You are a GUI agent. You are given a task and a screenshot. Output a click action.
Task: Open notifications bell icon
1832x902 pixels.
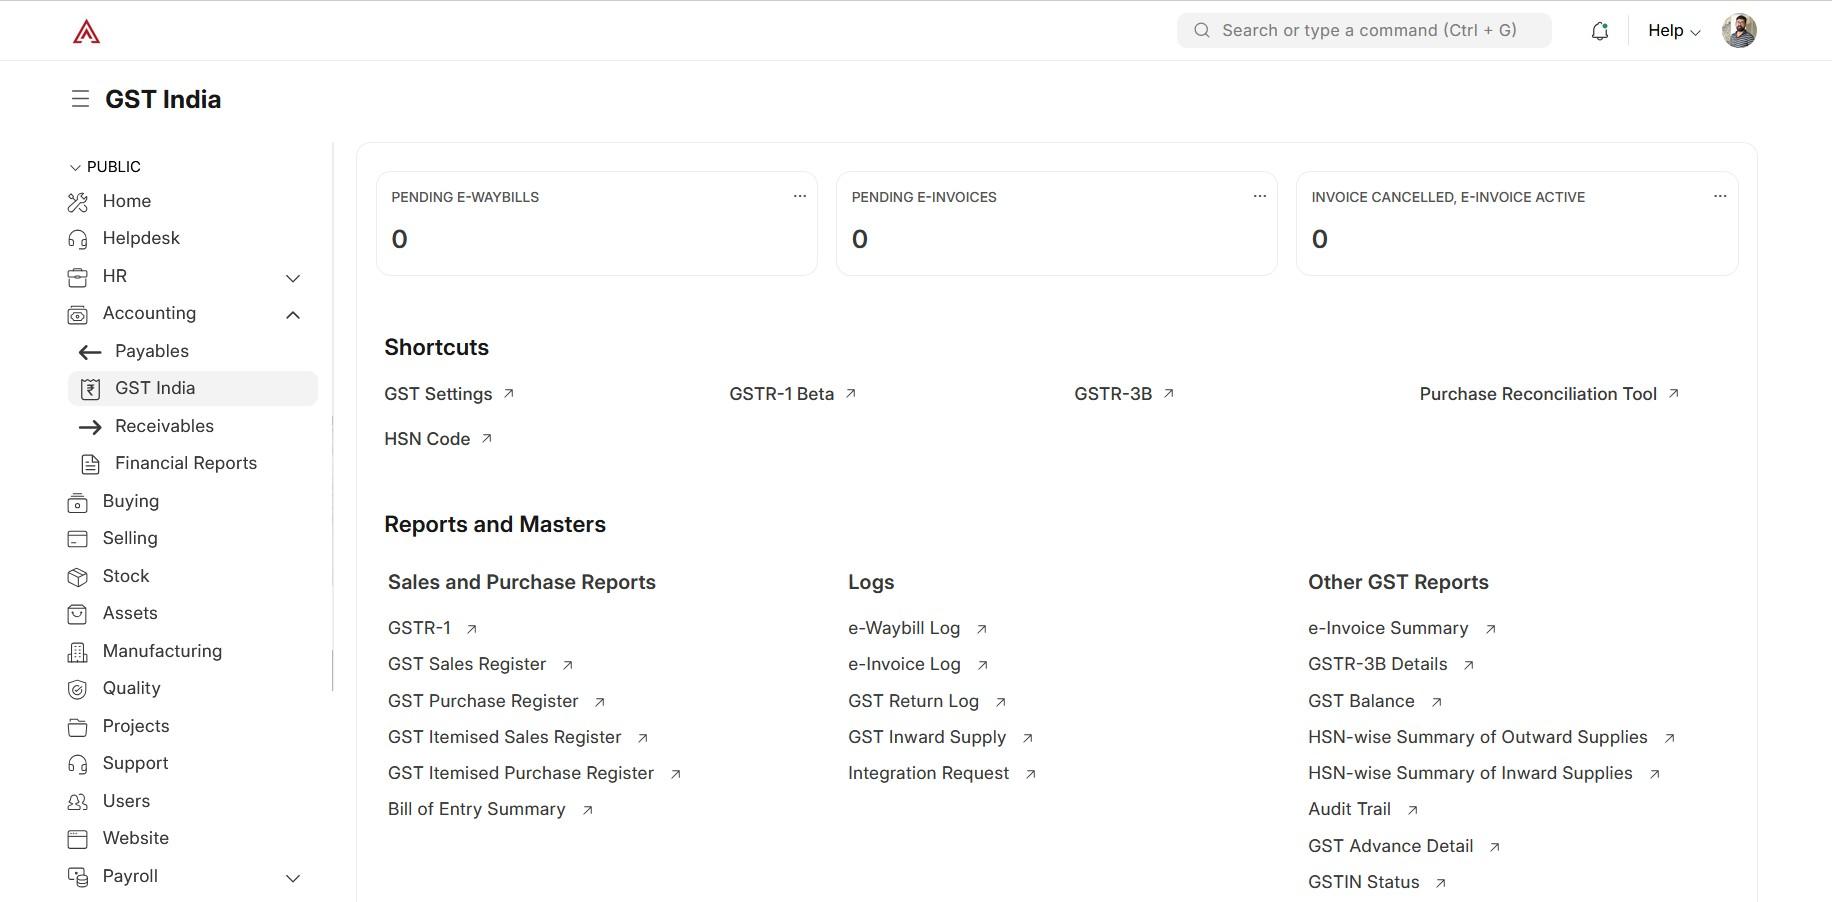[1600, 31]
